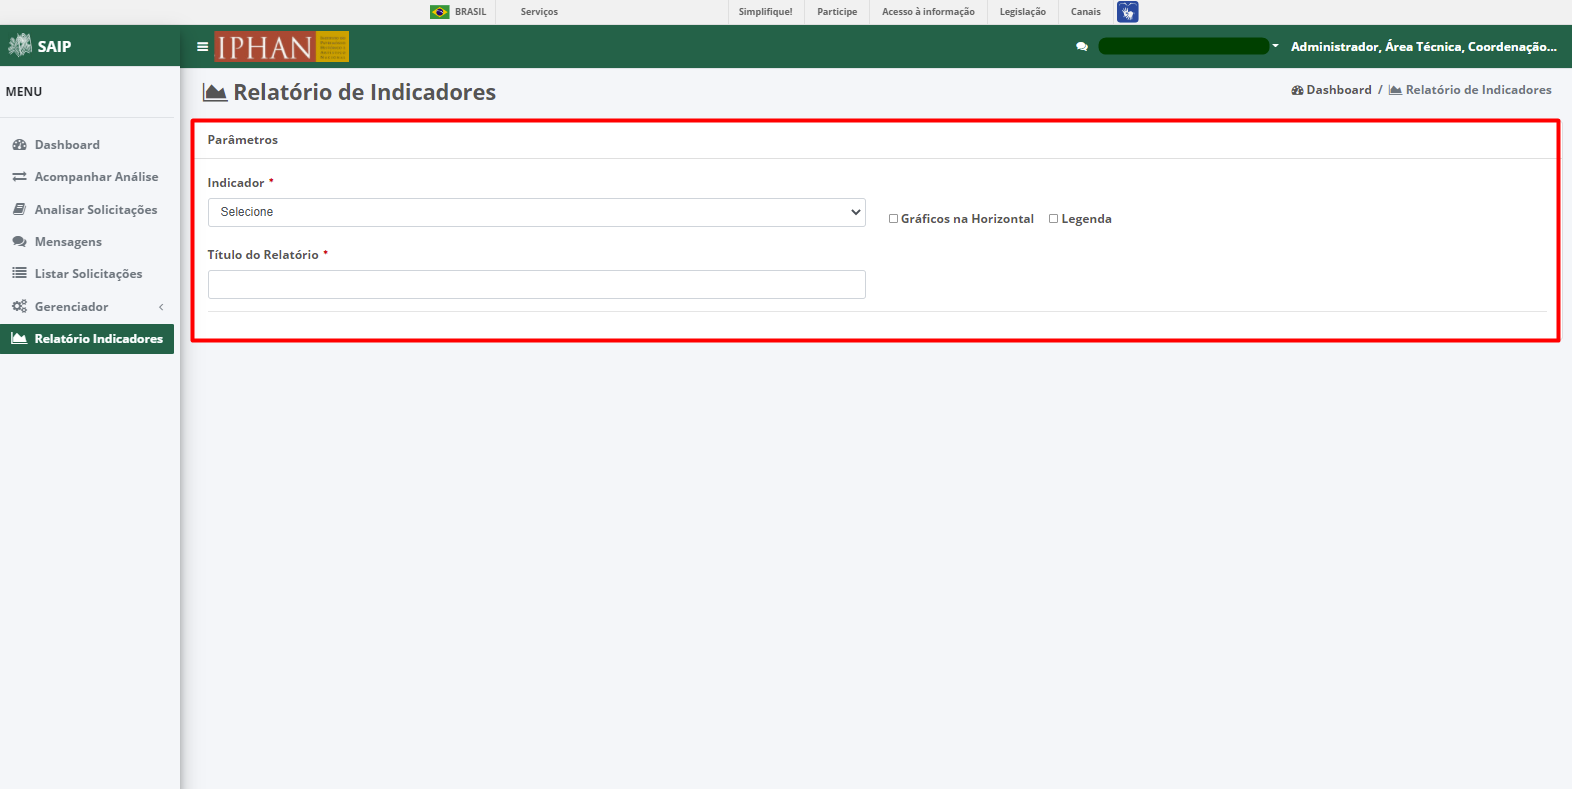Click breadcrumb Relatório chart icon
This screenshot has height=789, width=1572.
click(x=1395, y=90)
